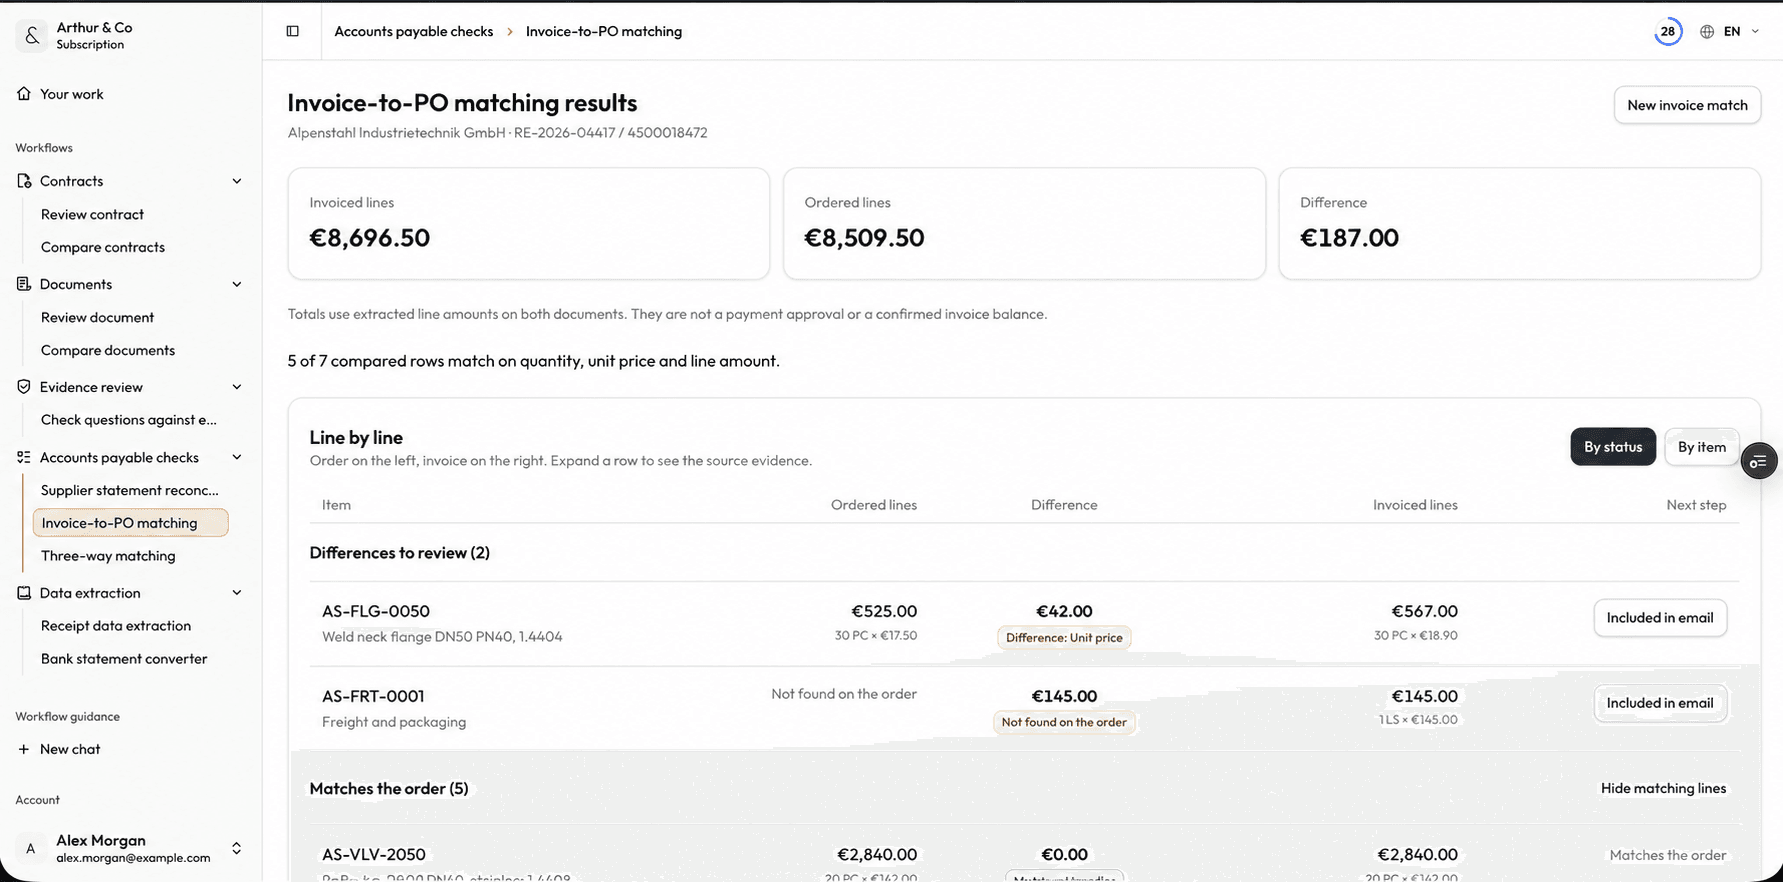This screenshot has width=1783, height=882.
Task: Click the plus icon beside New chat
Action: coord(24,749)
